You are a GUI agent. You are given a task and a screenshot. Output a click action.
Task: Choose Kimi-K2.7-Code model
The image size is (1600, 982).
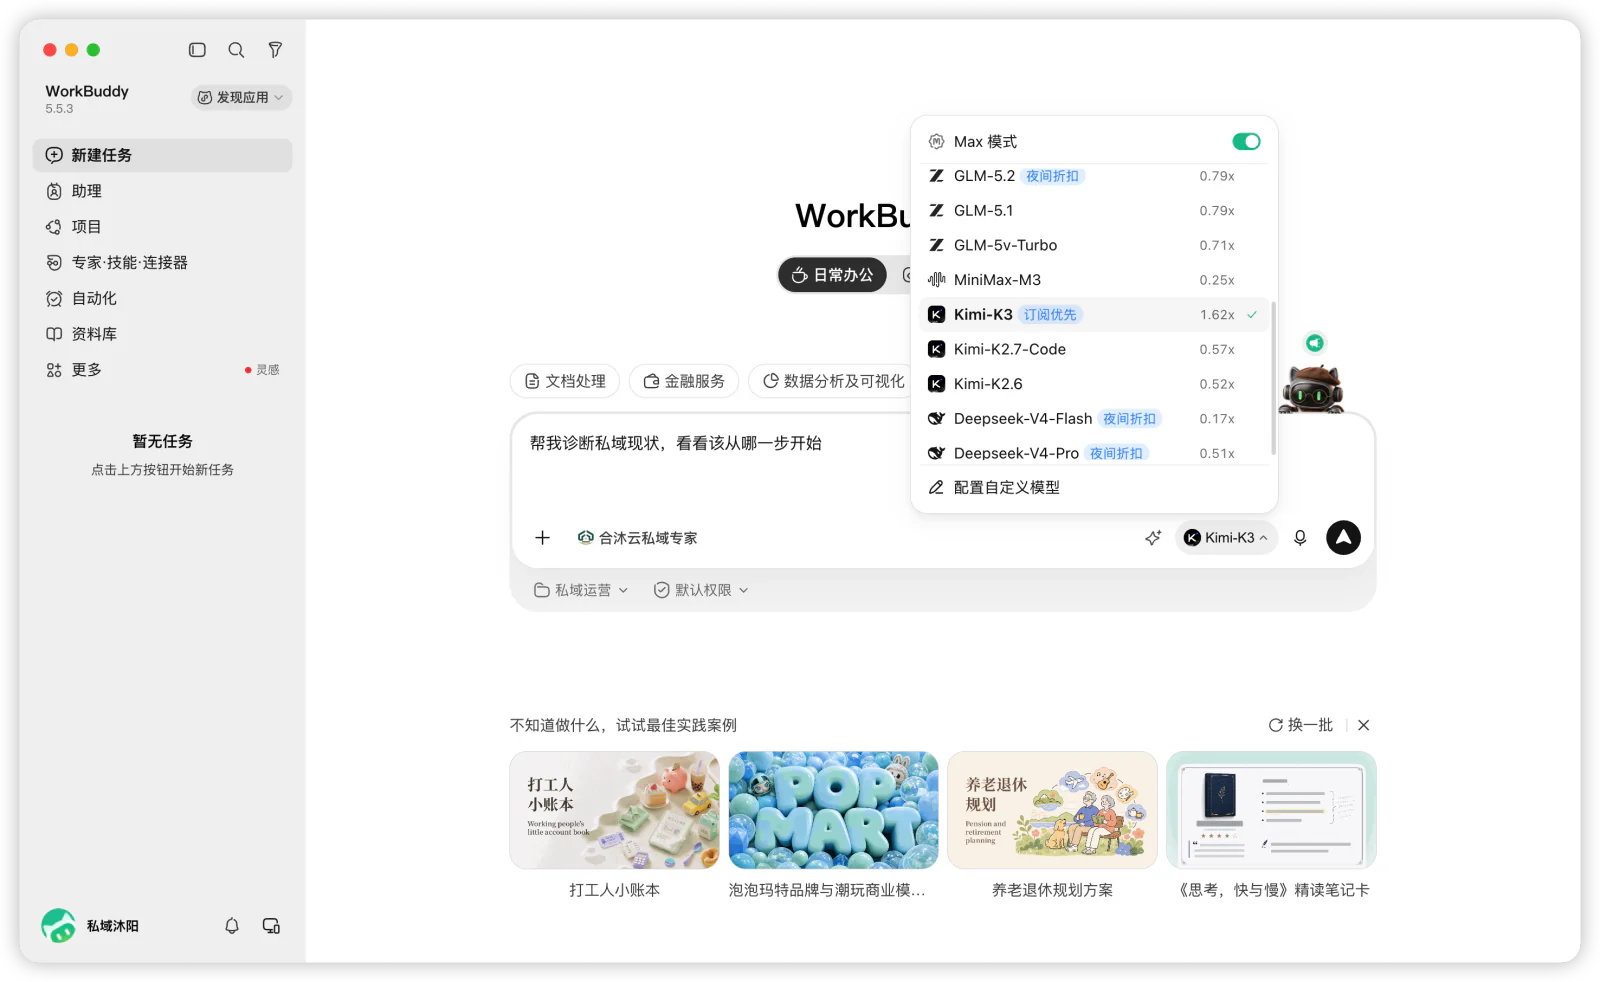coord(1094,349)
